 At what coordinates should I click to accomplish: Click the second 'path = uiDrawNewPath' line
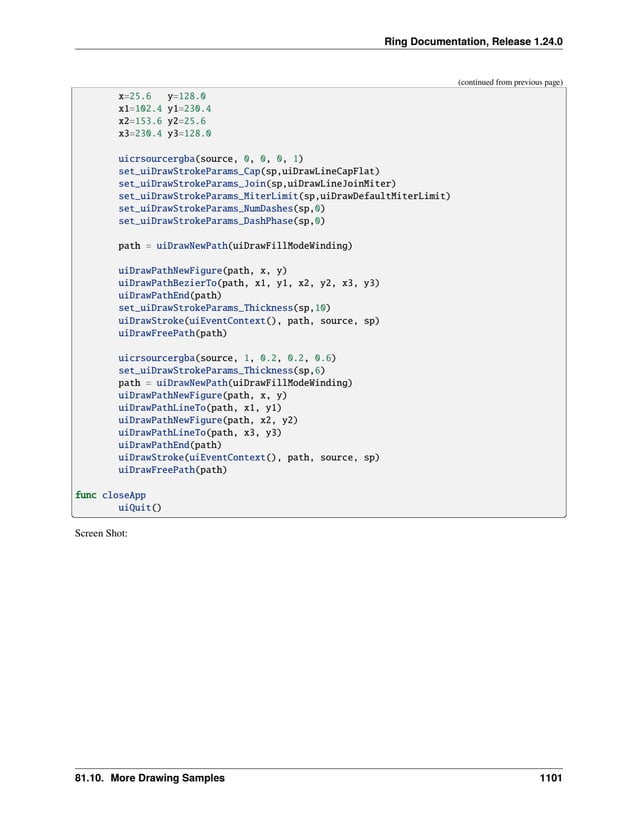235,383
